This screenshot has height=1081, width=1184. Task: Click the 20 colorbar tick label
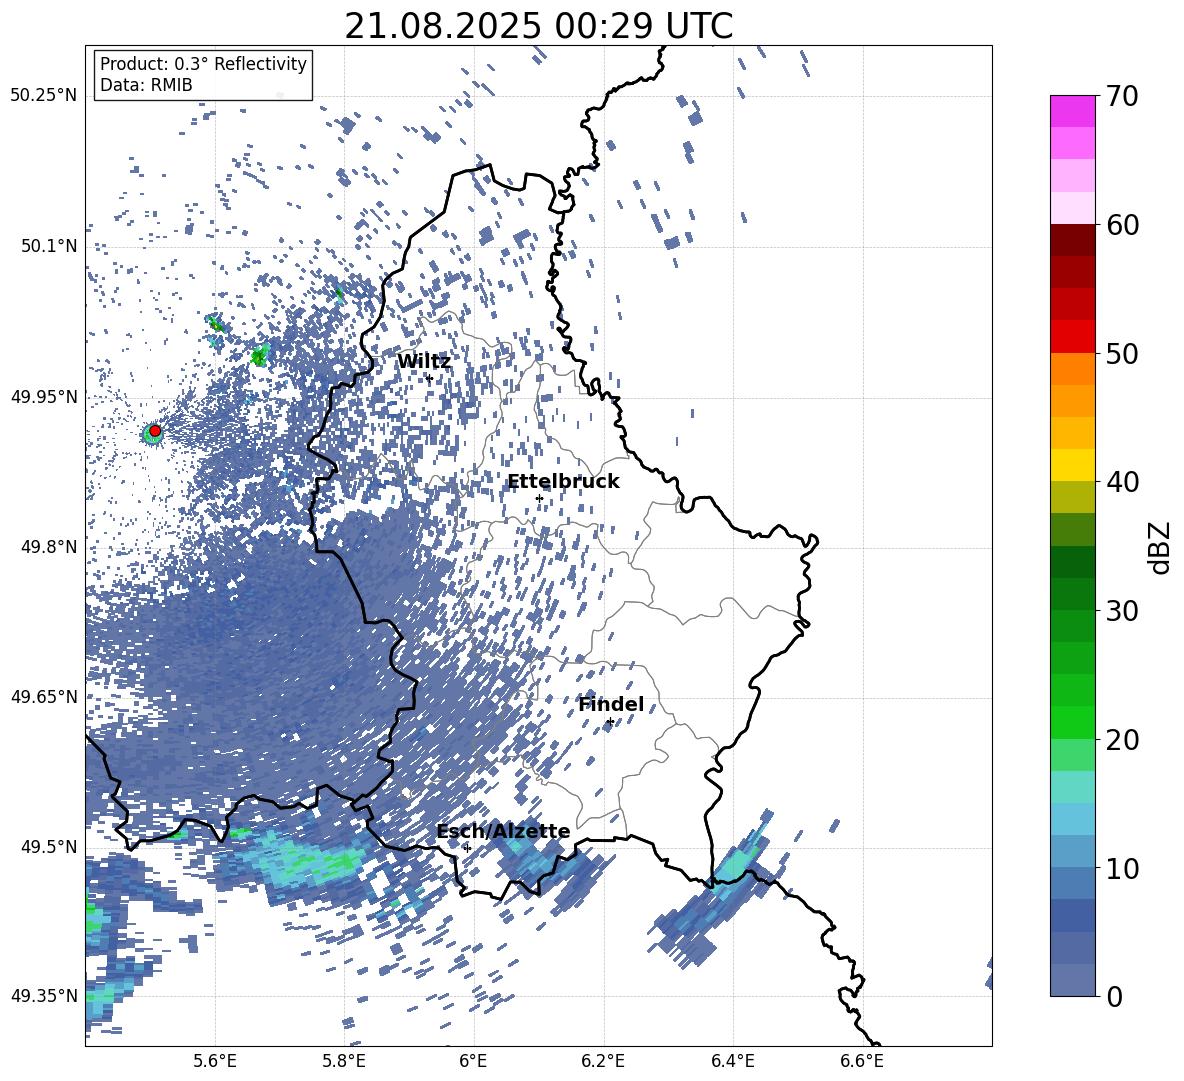tap(1122, 739)
